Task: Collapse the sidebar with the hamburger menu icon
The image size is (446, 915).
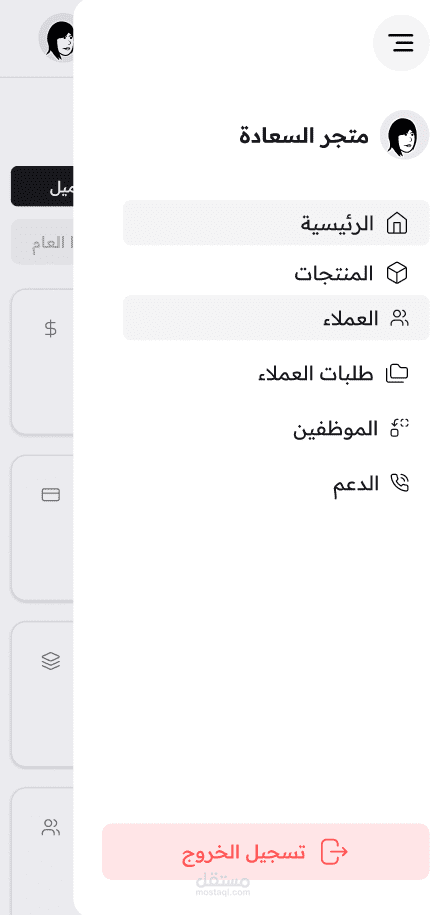Action: coord(401,43)
